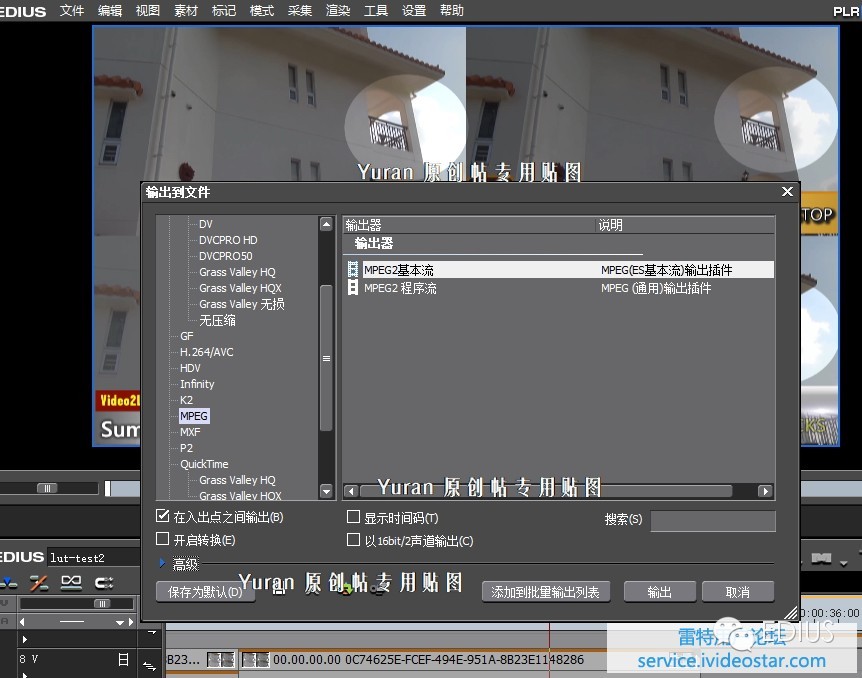The image size is (862, 678).
Task: Check the 显示时间码 option
Action: coord(353,517)
